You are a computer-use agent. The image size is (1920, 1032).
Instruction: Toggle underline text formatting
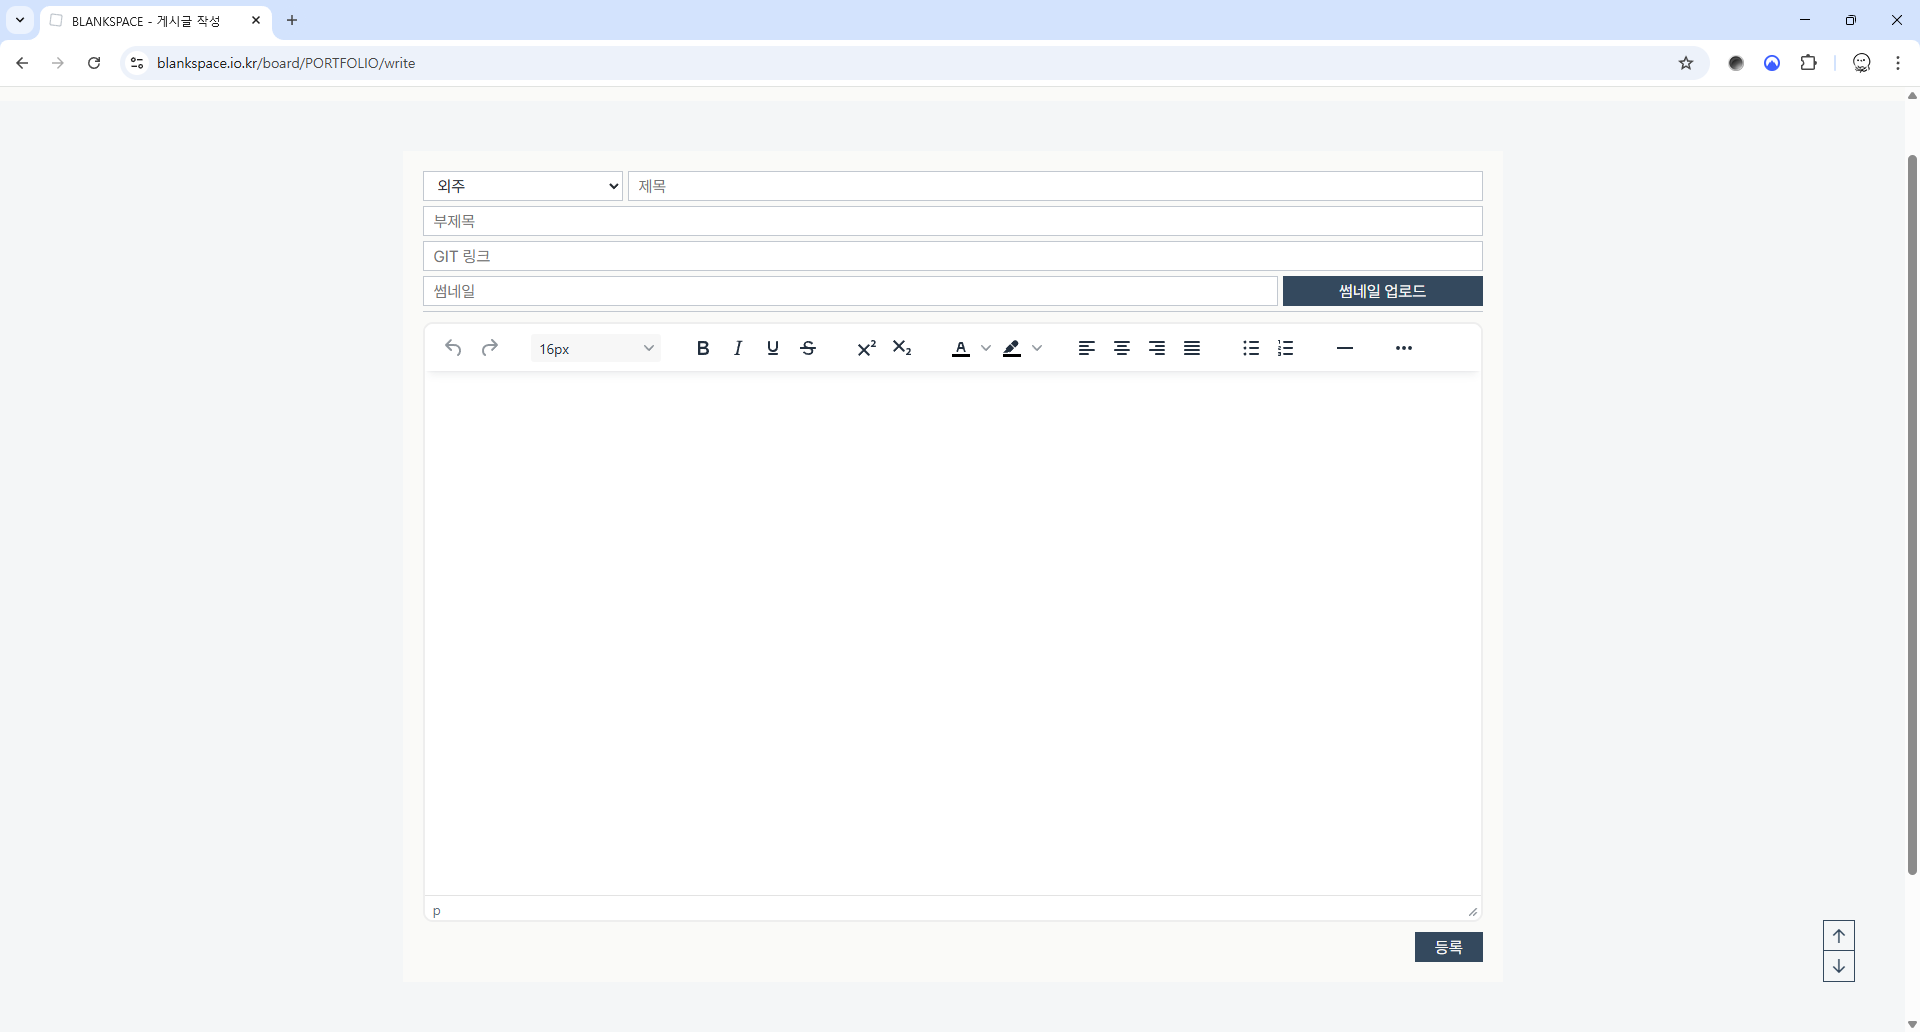773,348
